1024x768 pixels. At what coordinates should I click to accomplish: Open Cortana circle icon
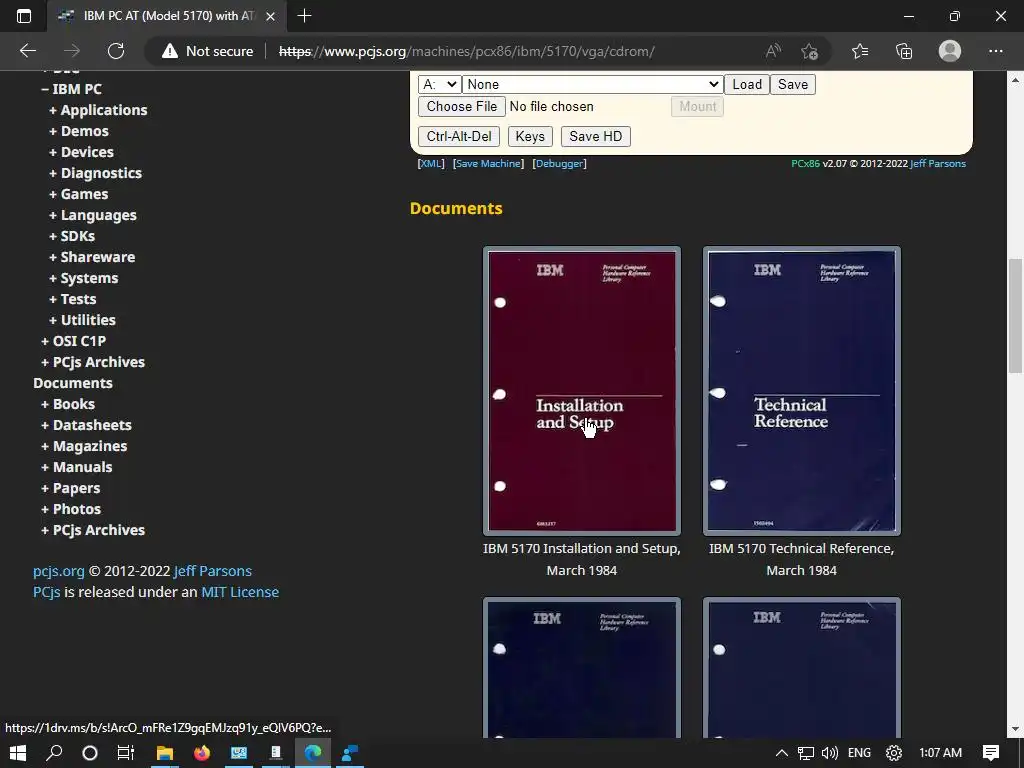(x=90, y=753)
